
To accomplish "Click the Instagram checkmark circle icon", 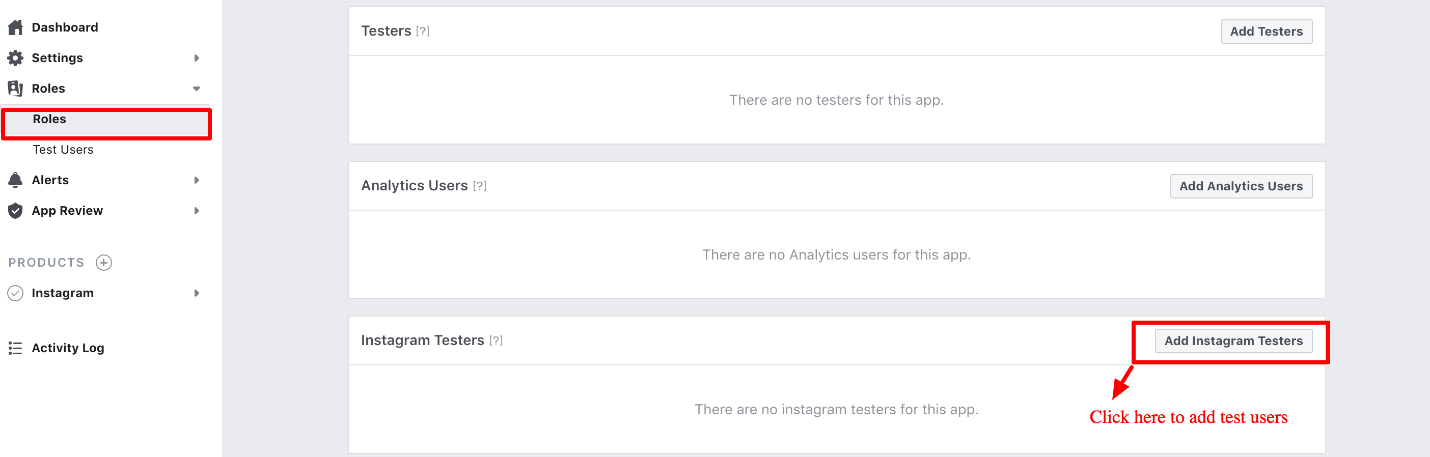I will [15, 293].
